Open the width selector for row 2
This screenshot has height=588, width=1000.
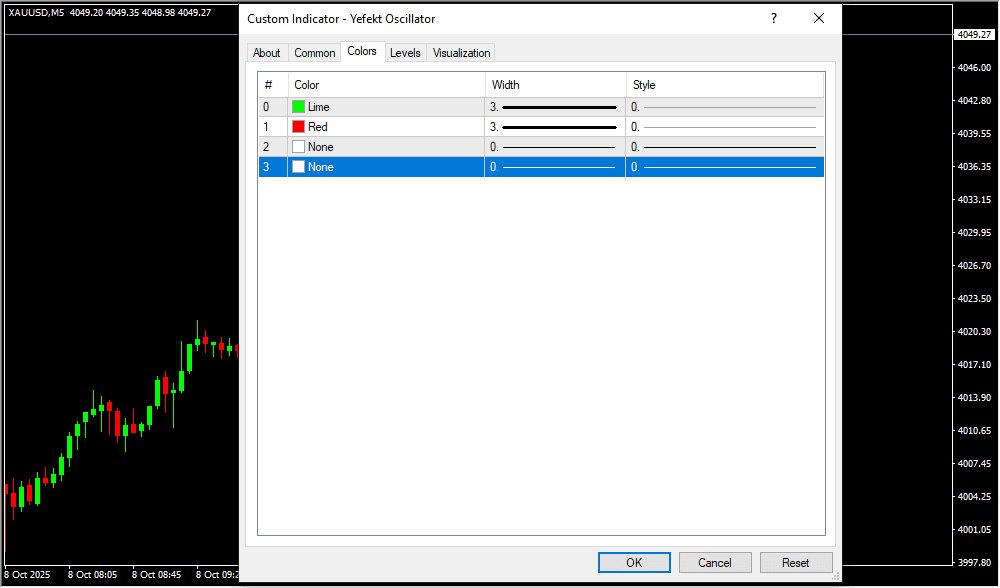(555, 147)
